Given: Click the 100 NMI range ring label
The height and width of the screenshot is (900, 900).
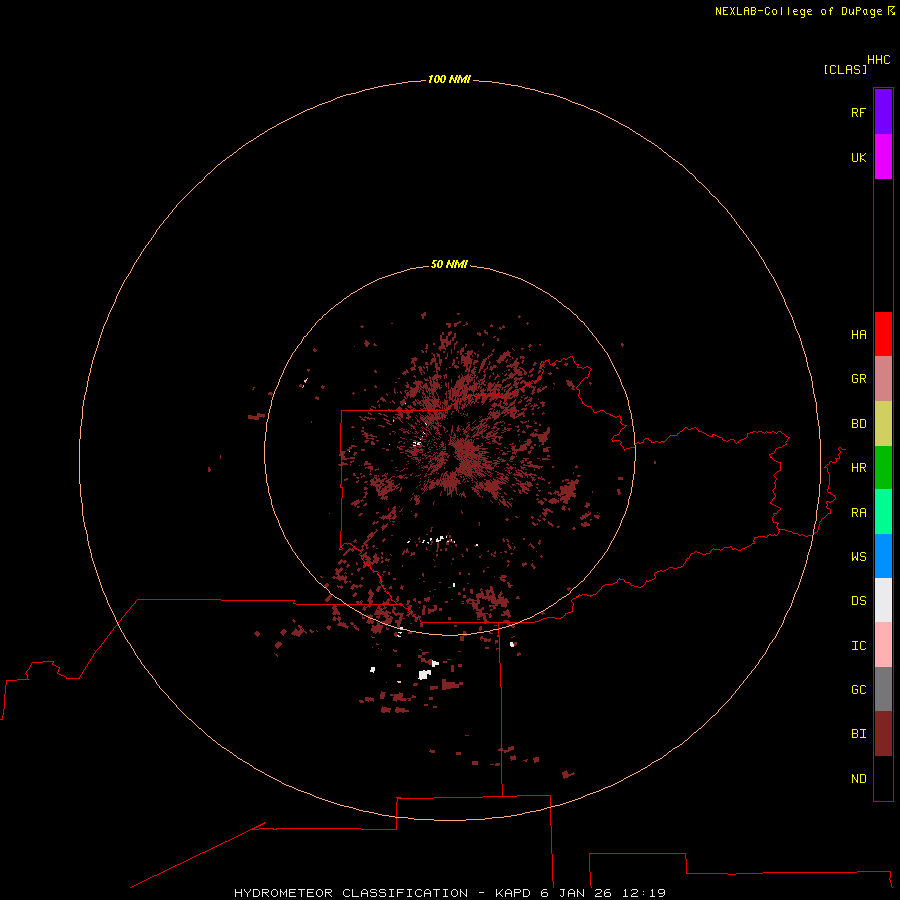Looking at the screenshot, I should [x=449, y=79].
